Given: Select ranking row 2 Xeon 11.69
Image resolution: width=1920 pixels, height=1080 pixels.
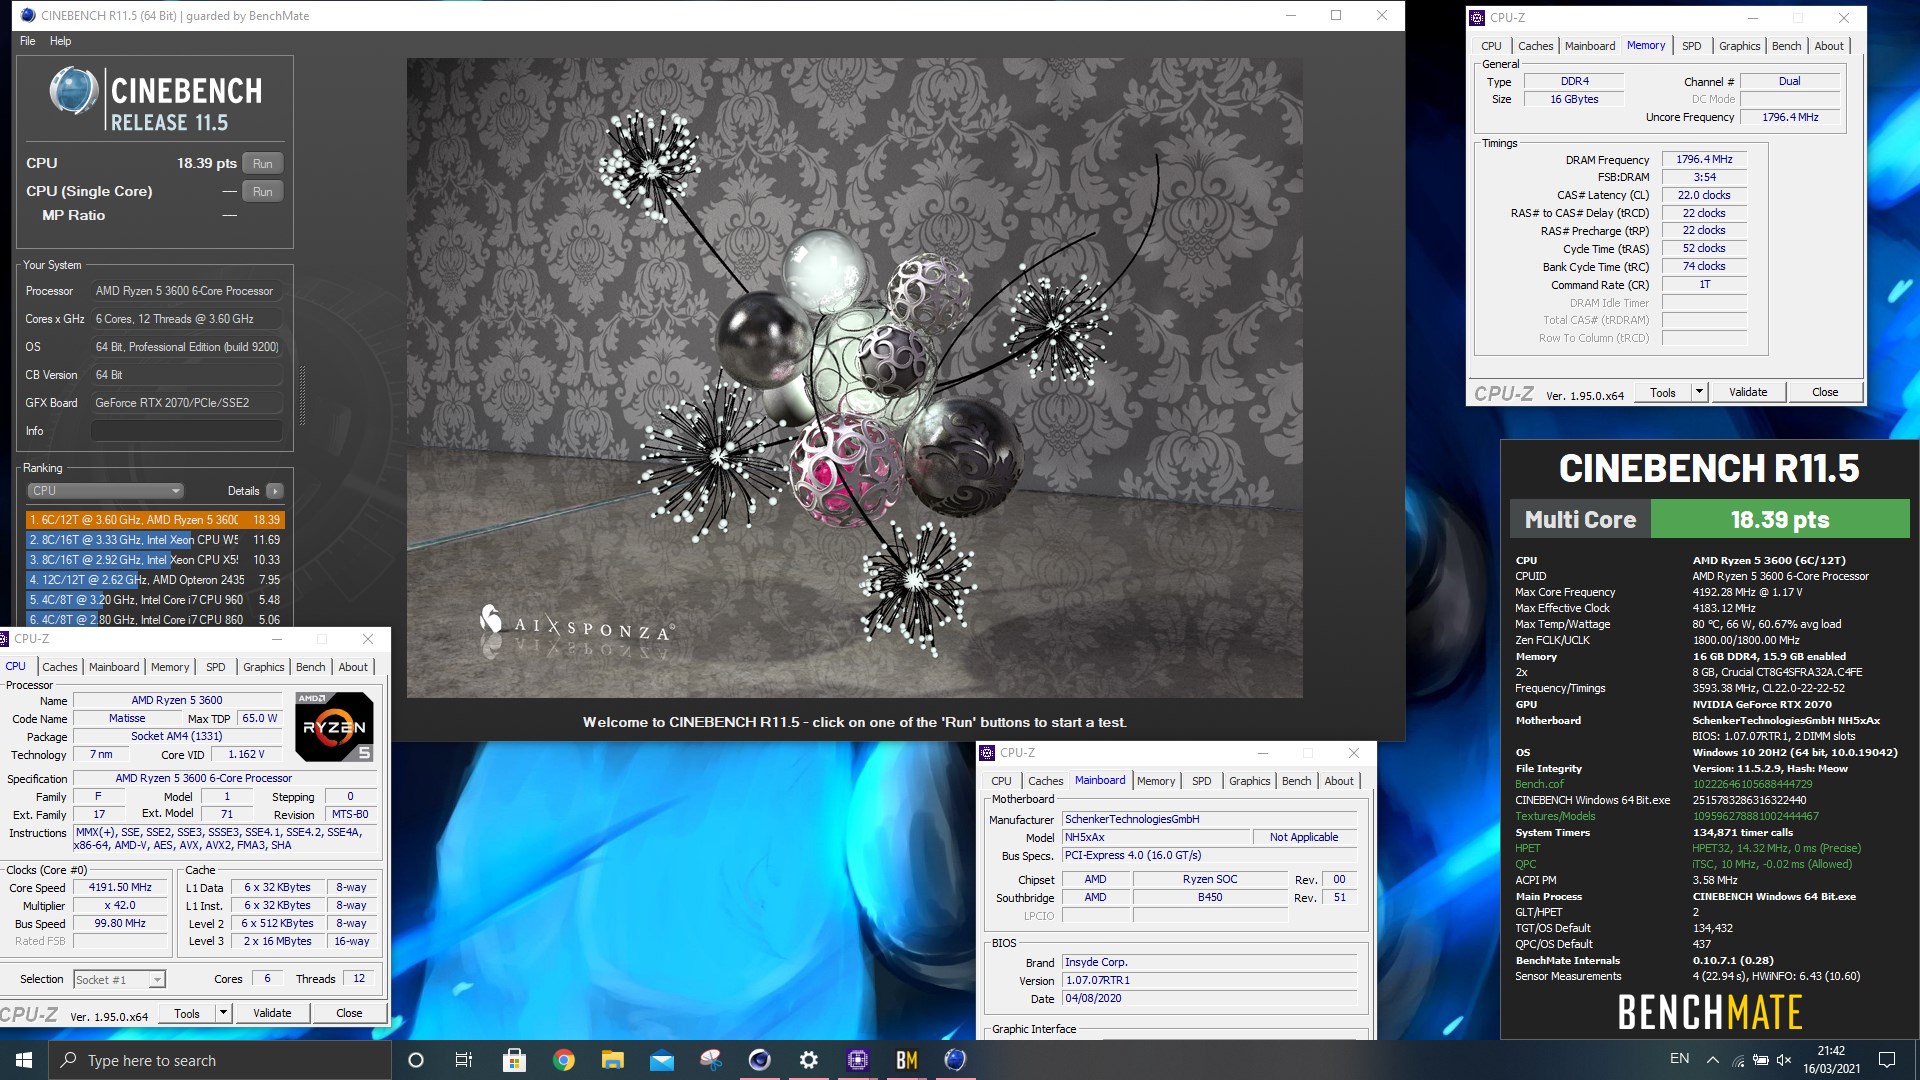Looking at the screenshot, I should pyautogui.click(x=155, y=540).
